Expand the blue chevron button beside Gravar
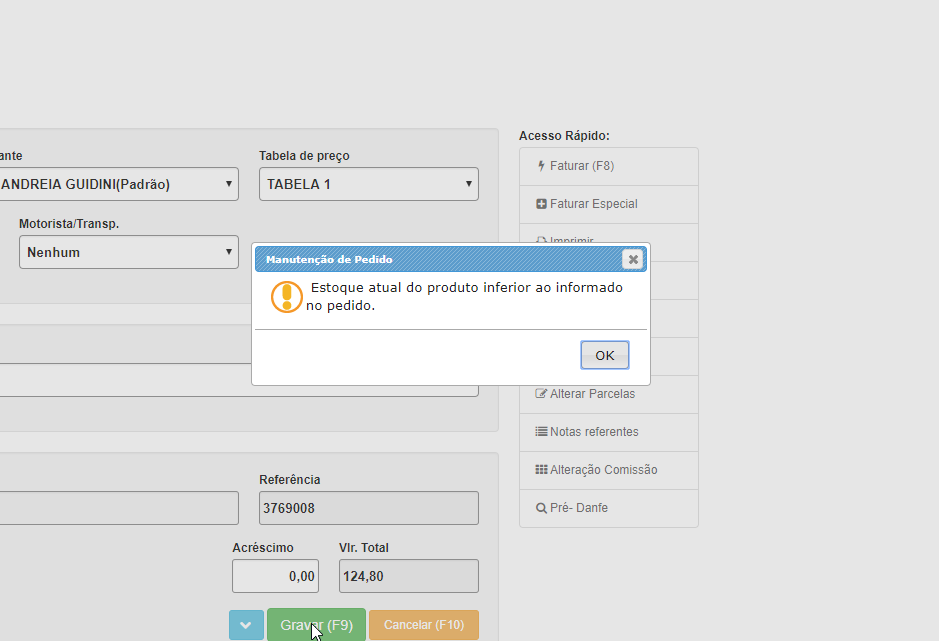This screenshot has height=641, width=939. [x=246, y=625]
